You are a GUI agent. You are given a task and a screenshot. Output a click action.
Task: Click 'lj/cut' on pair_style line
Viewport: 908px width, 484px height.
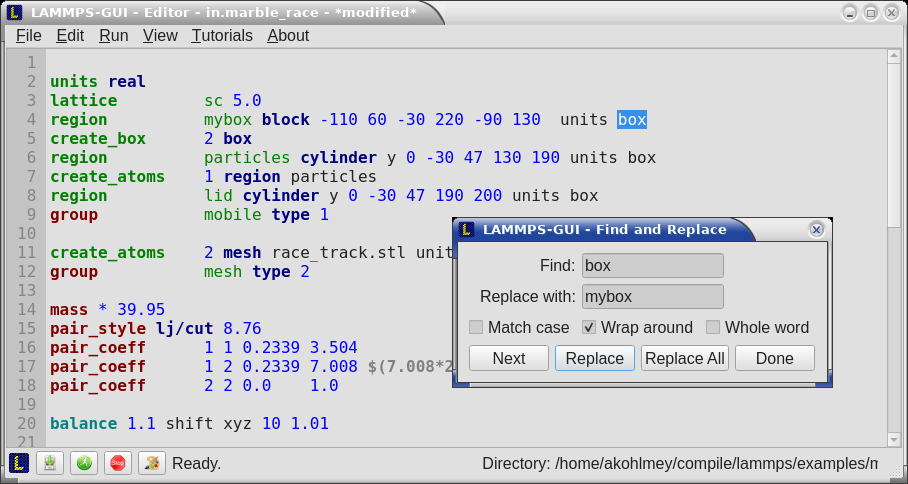[185, 329]
